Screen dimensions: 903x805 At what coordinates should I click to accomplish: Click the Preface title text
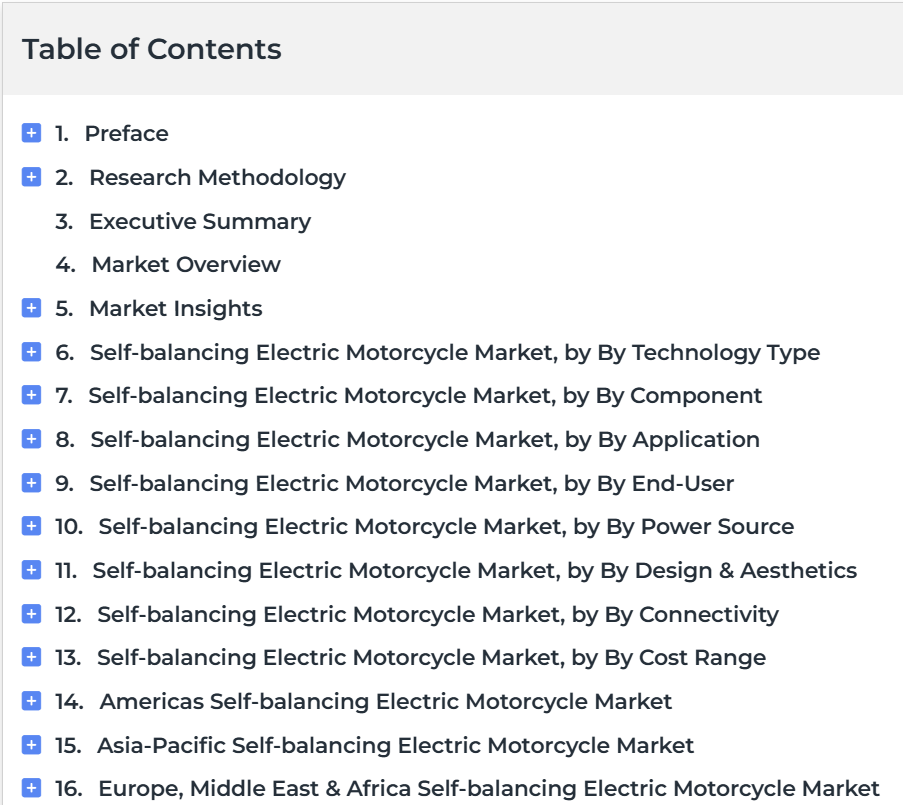127,134
